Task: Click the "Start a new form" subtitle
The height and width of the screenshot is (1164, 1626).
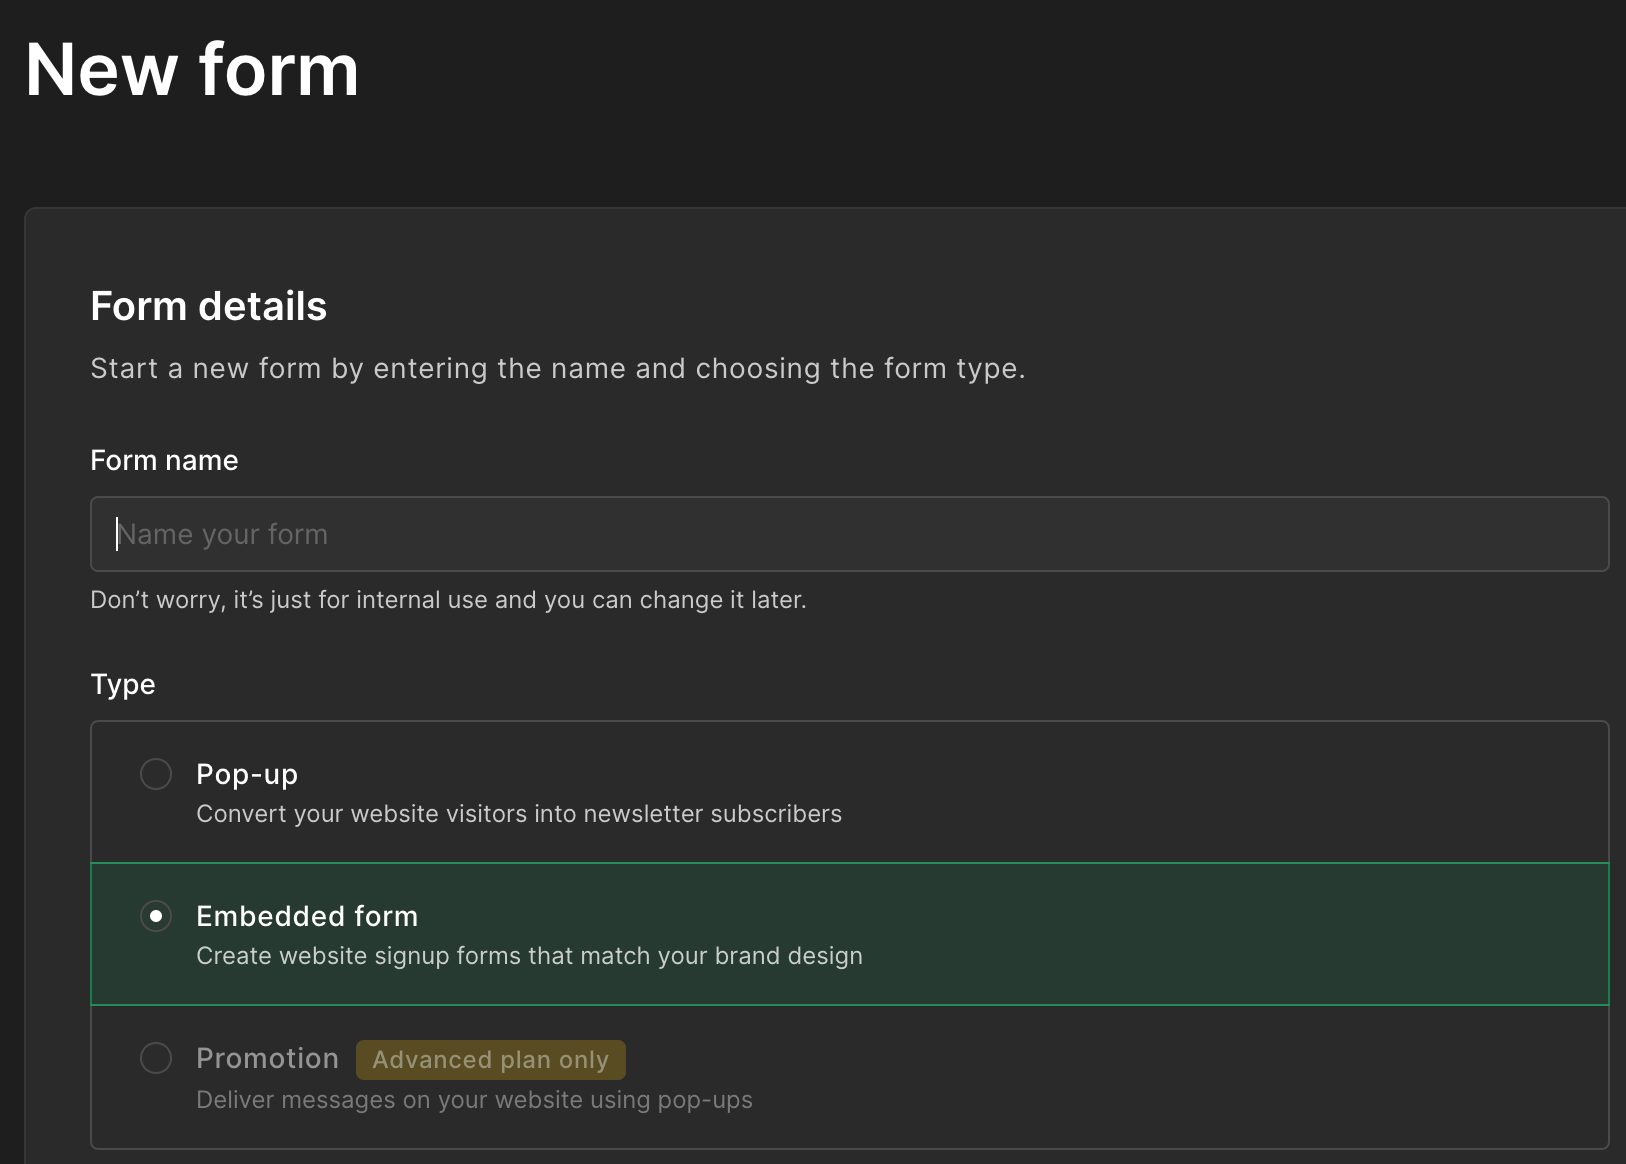Action: [x=558, y=368]
